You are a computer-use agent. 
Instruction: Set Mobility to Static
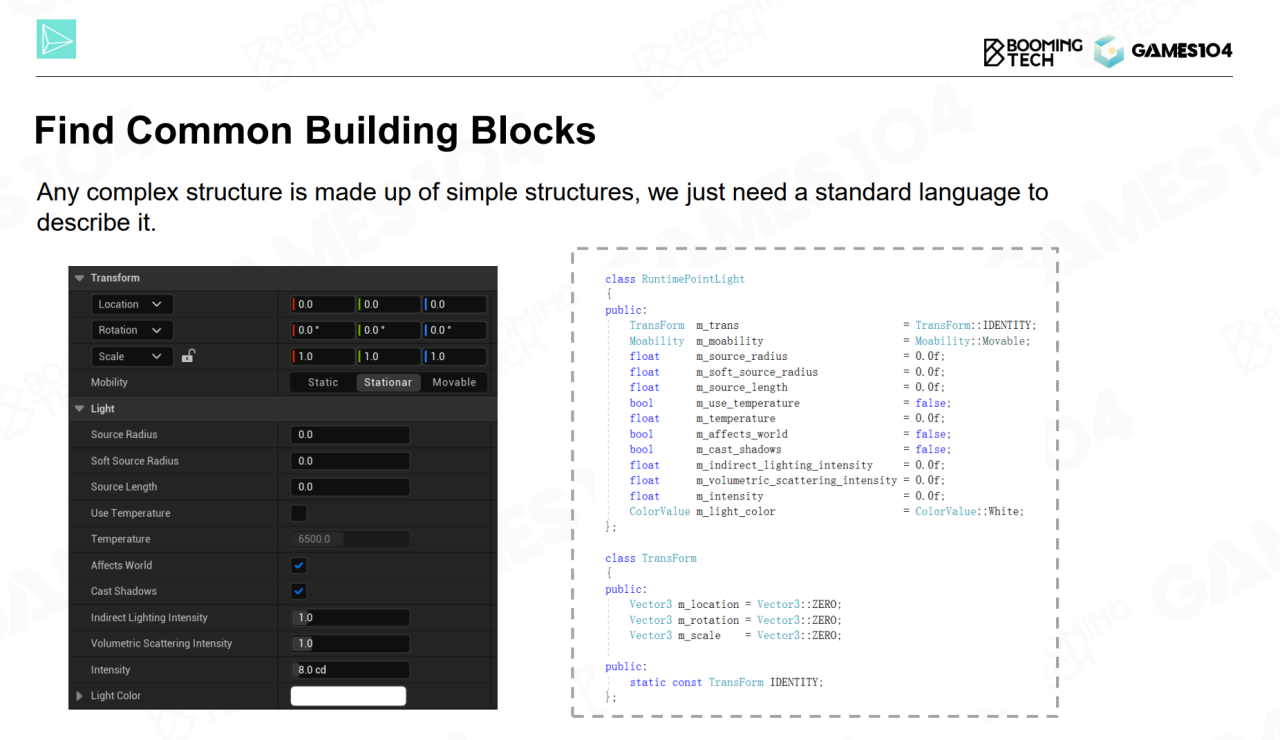tap(323, 382)
